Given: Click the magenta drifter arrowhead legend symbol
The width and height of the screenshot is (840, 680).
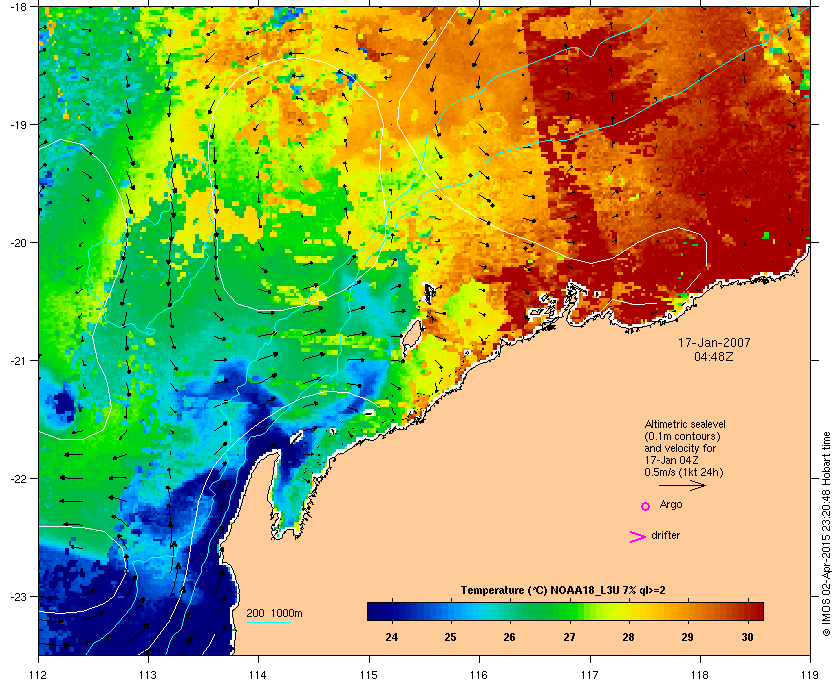Looking at the screenshot, I should pos(638,537).
